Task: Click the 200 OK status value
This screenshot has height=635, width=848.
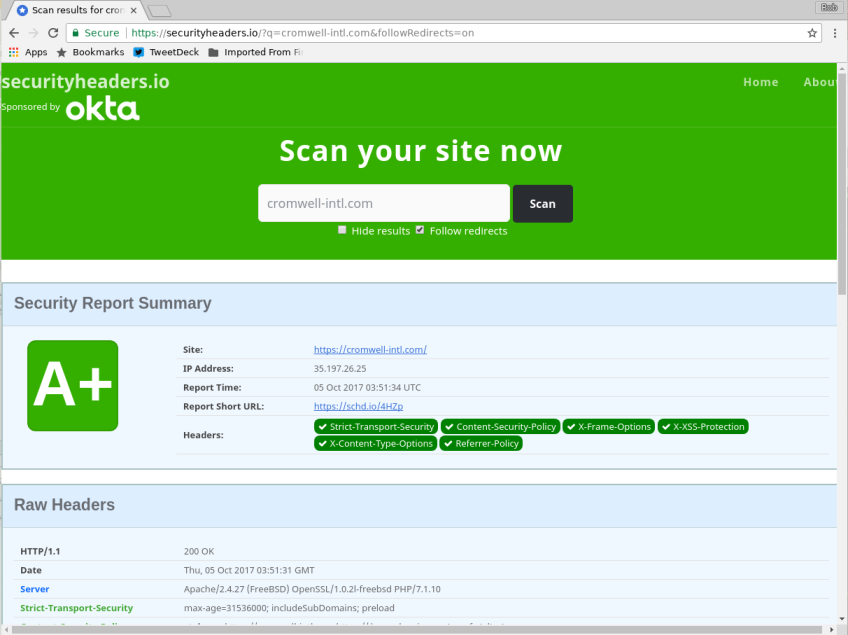Action: tap(199, 551)
